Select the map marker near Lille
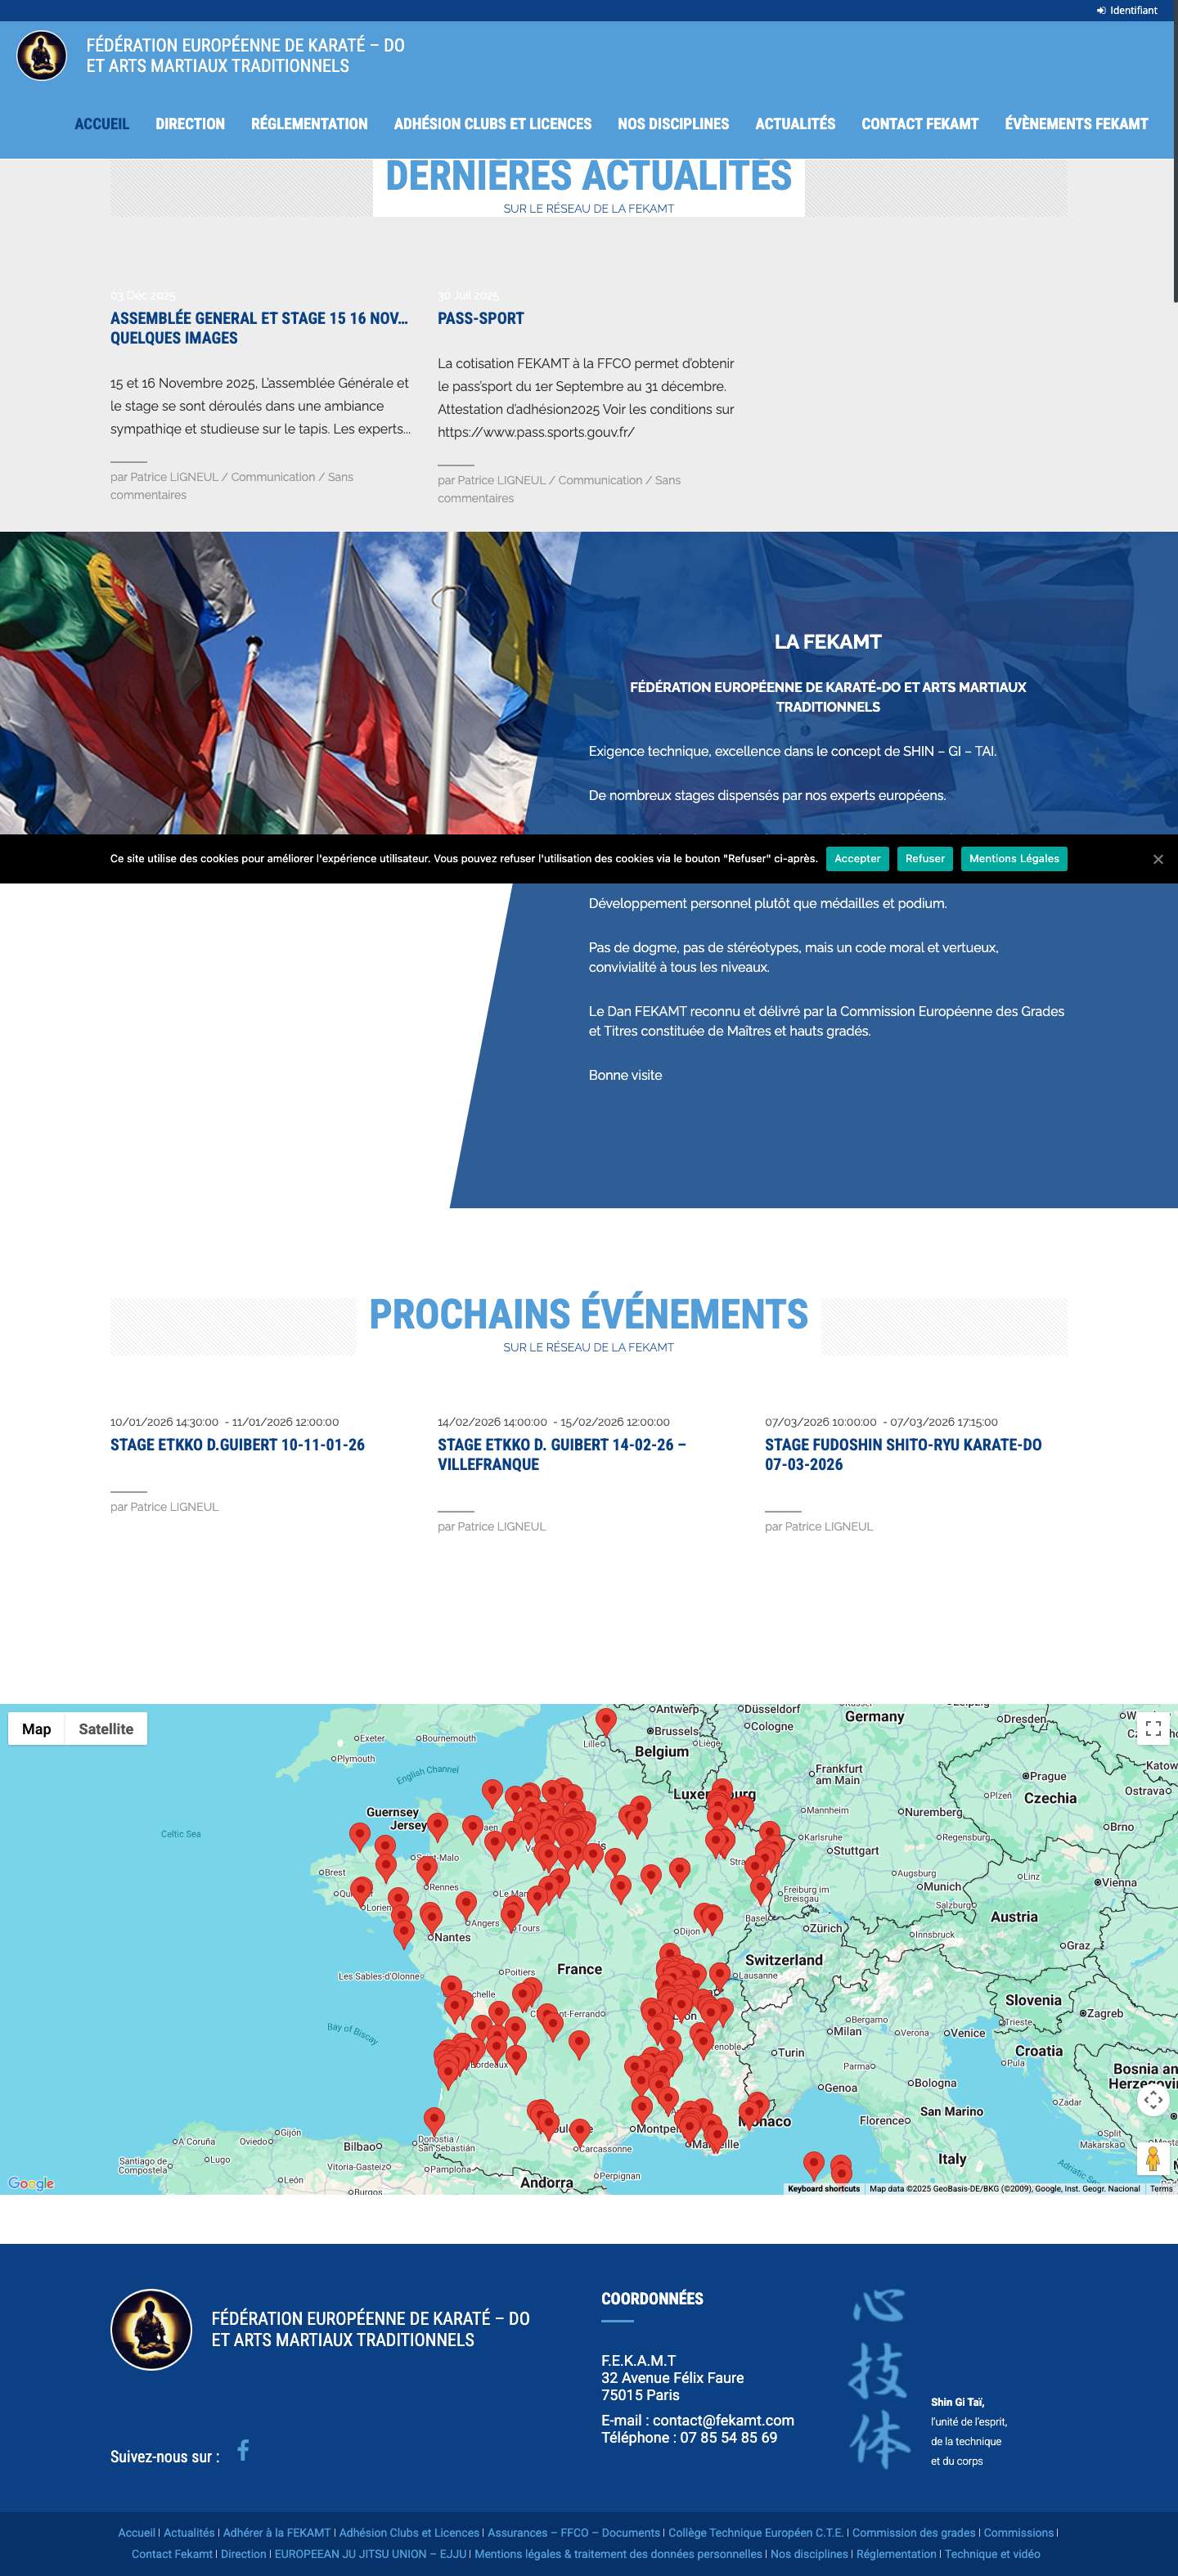 point(606,1722)
